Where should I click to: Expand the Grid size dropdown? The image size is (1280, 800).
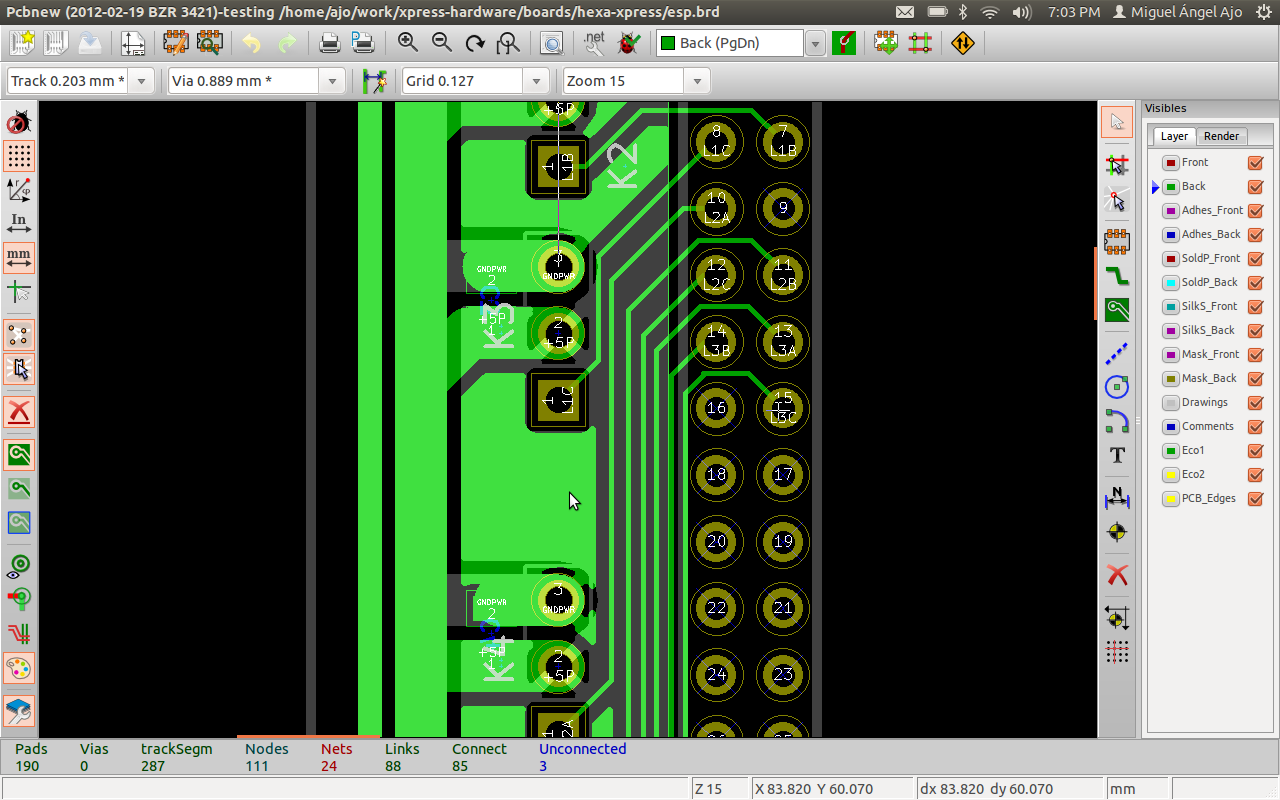coord(537,81)
